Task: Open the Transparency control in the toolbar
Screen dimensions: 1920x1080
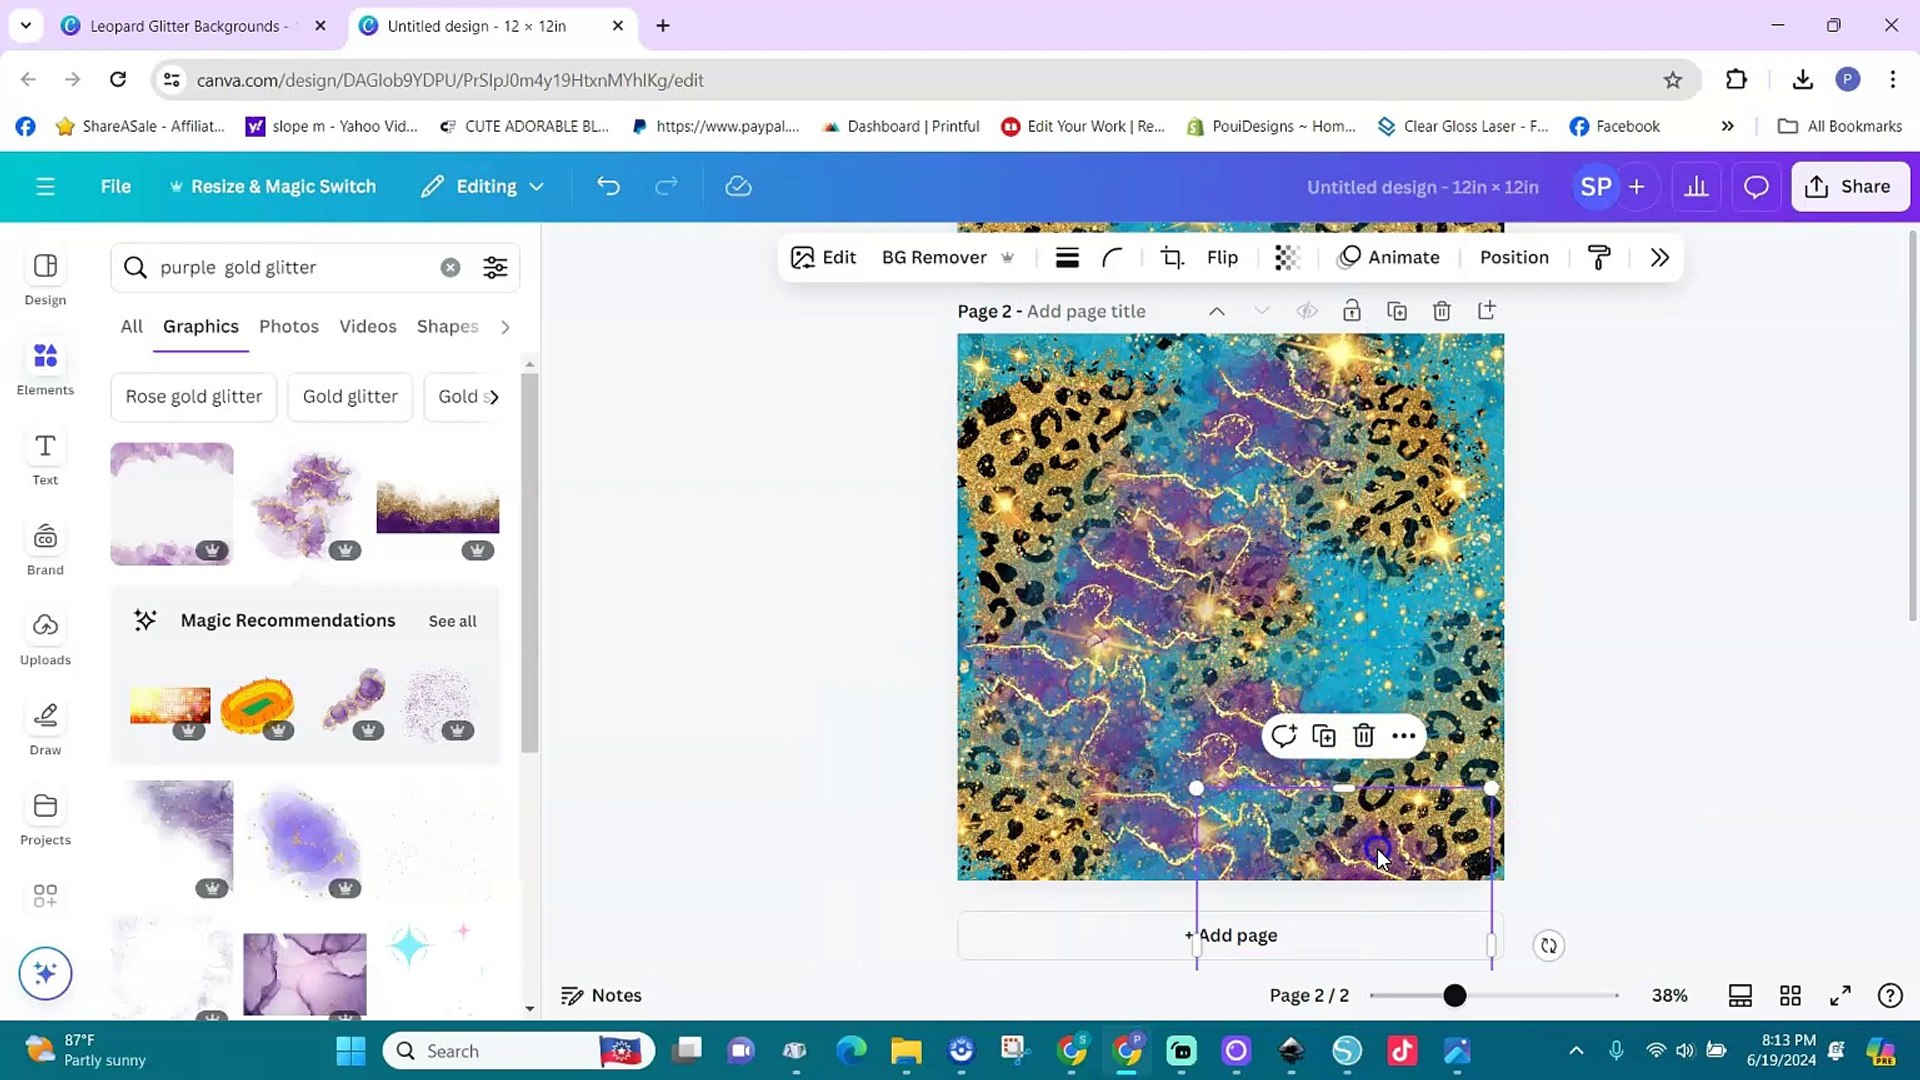Action: [x=1286, y=257]
